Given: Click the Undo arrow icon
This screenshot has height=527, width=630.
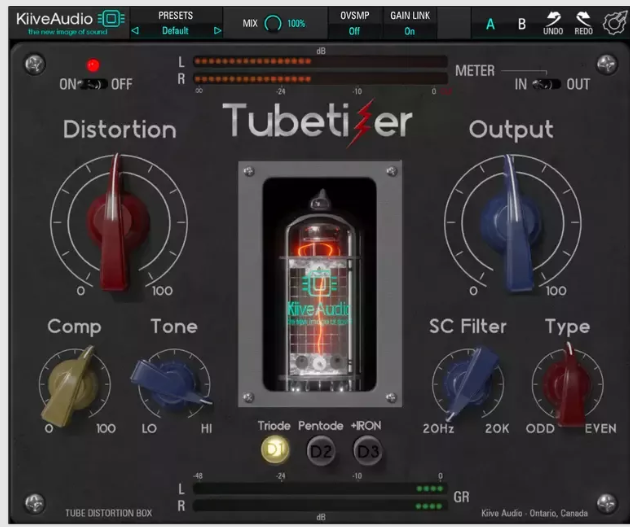Looking at the screenshot, I should point(553,18).
